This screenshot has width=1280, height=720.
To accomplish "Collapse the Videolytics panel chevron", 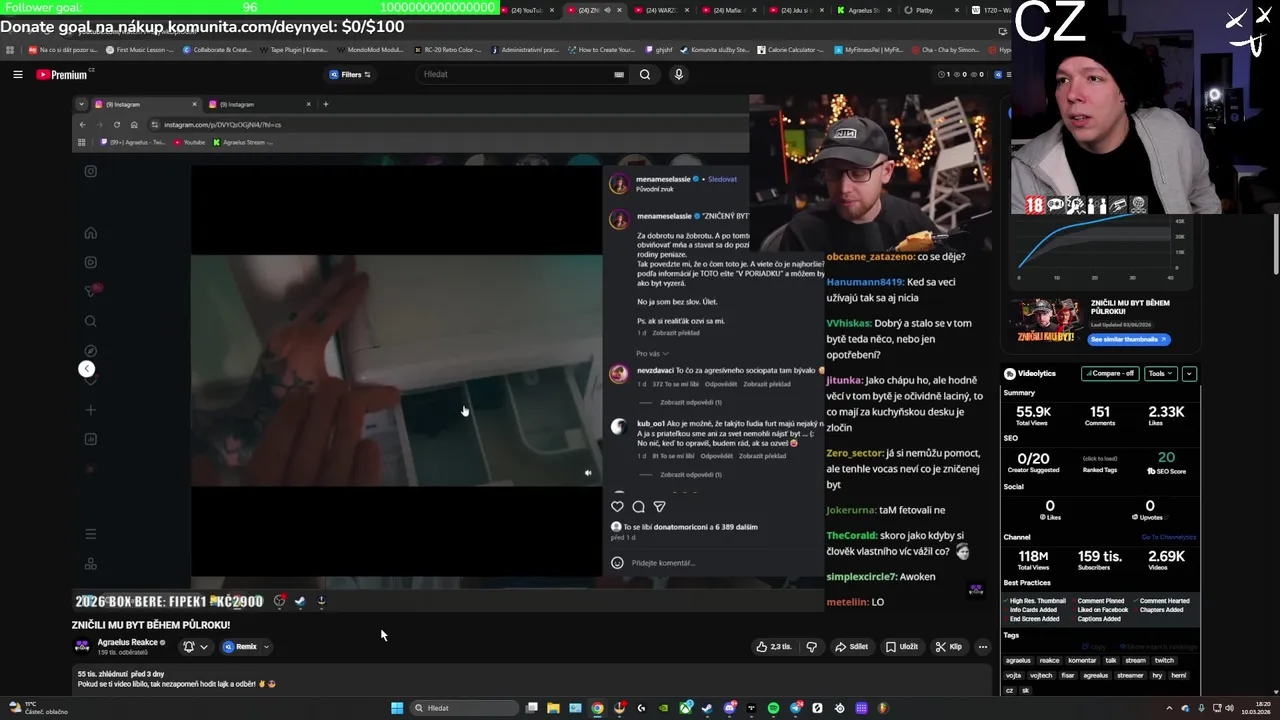I will pos(1189,373).
